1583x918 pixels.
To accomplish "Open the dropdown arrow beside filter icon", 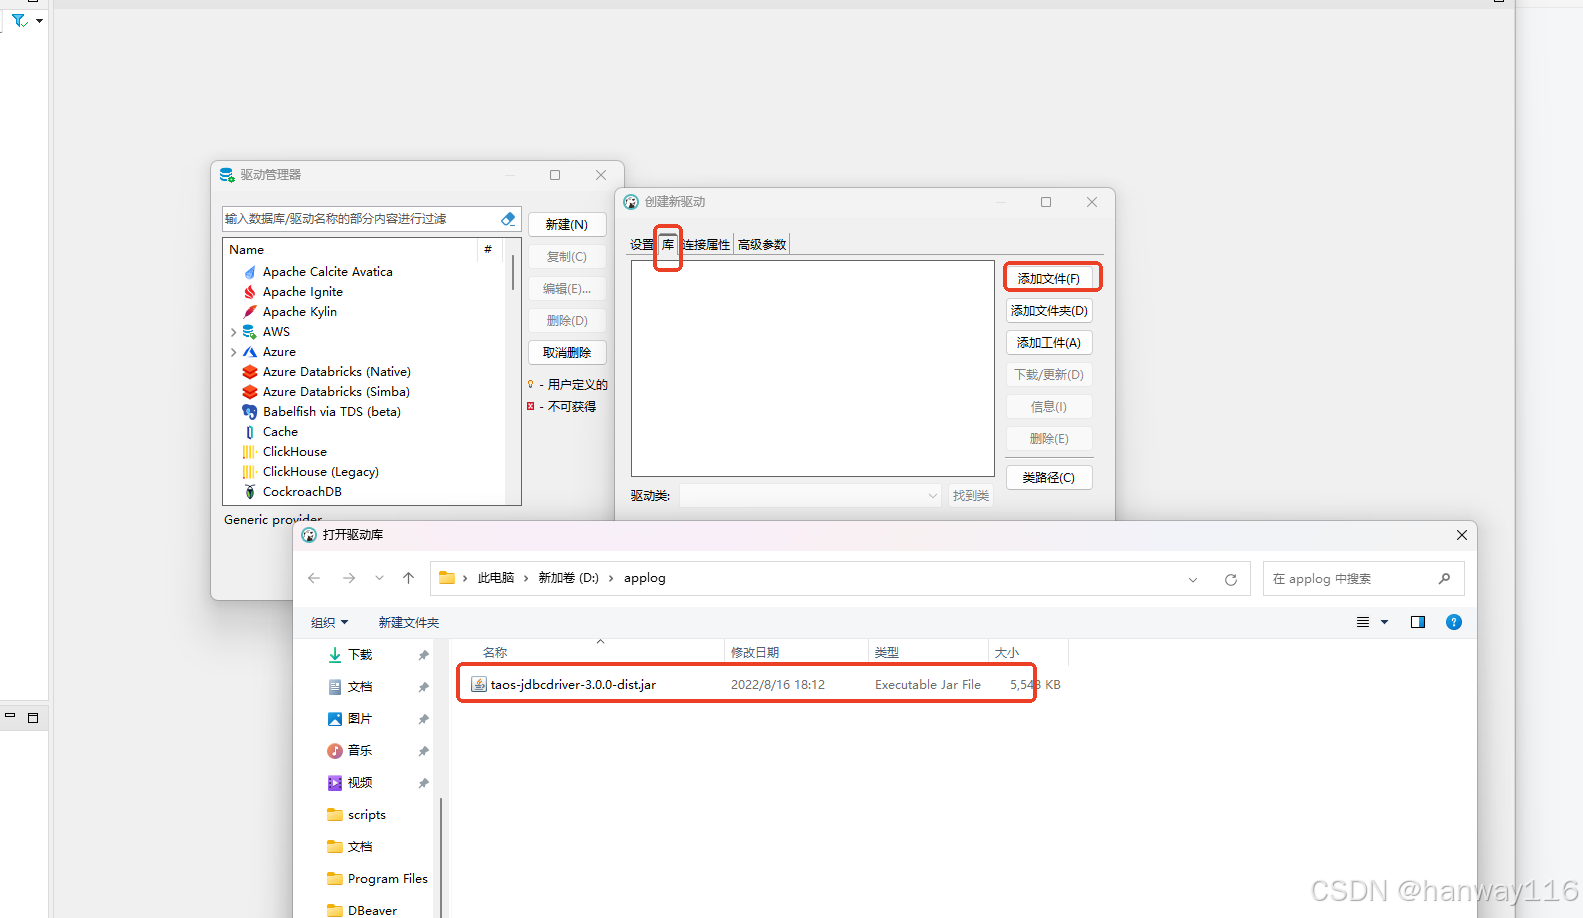I will 39,20.
